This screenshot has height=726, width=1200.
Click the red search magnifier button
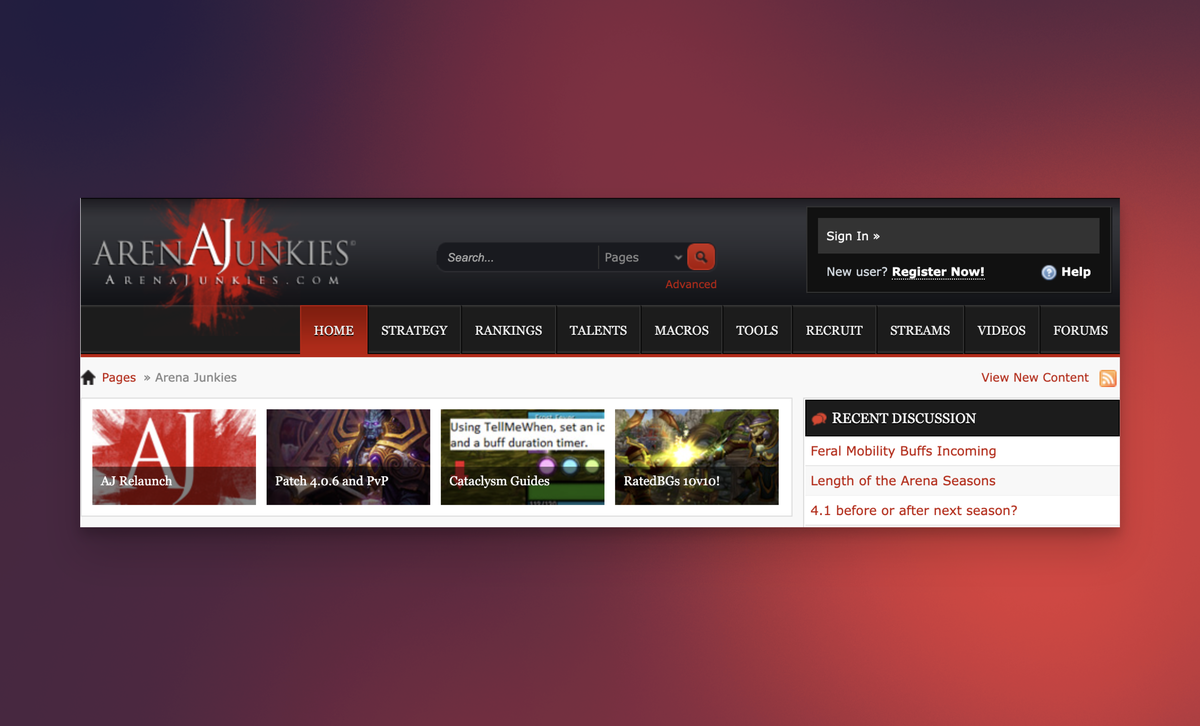pos(701,257)
